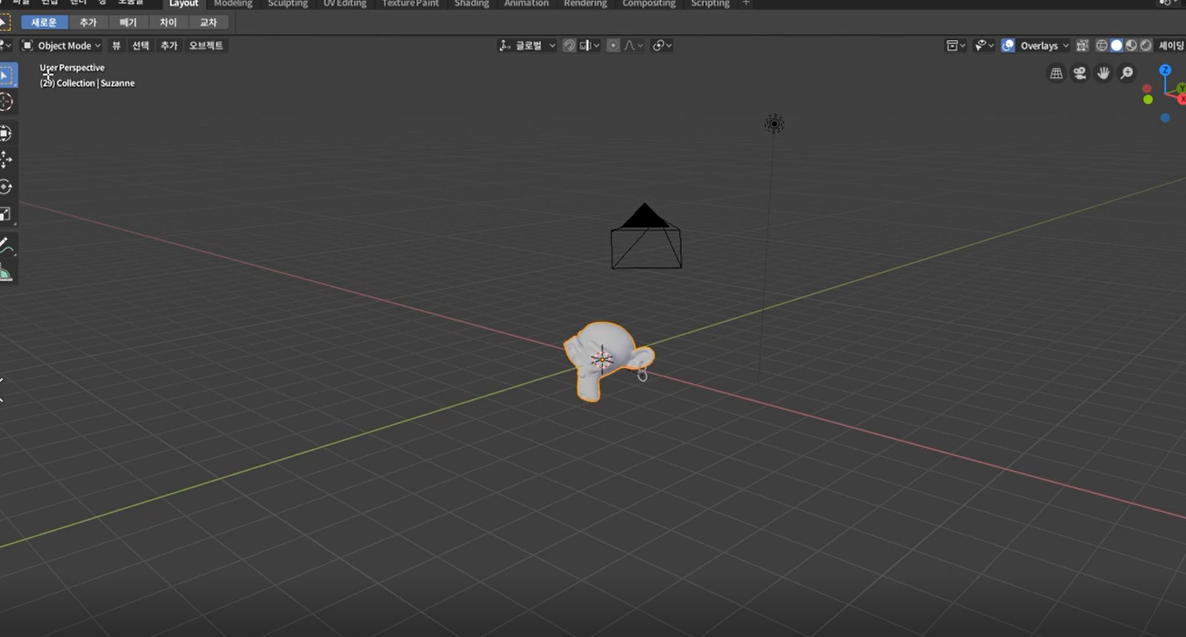Switch to the Shading workspace tab
This screenshot has width=1186, height=637.
click(471, 4)
